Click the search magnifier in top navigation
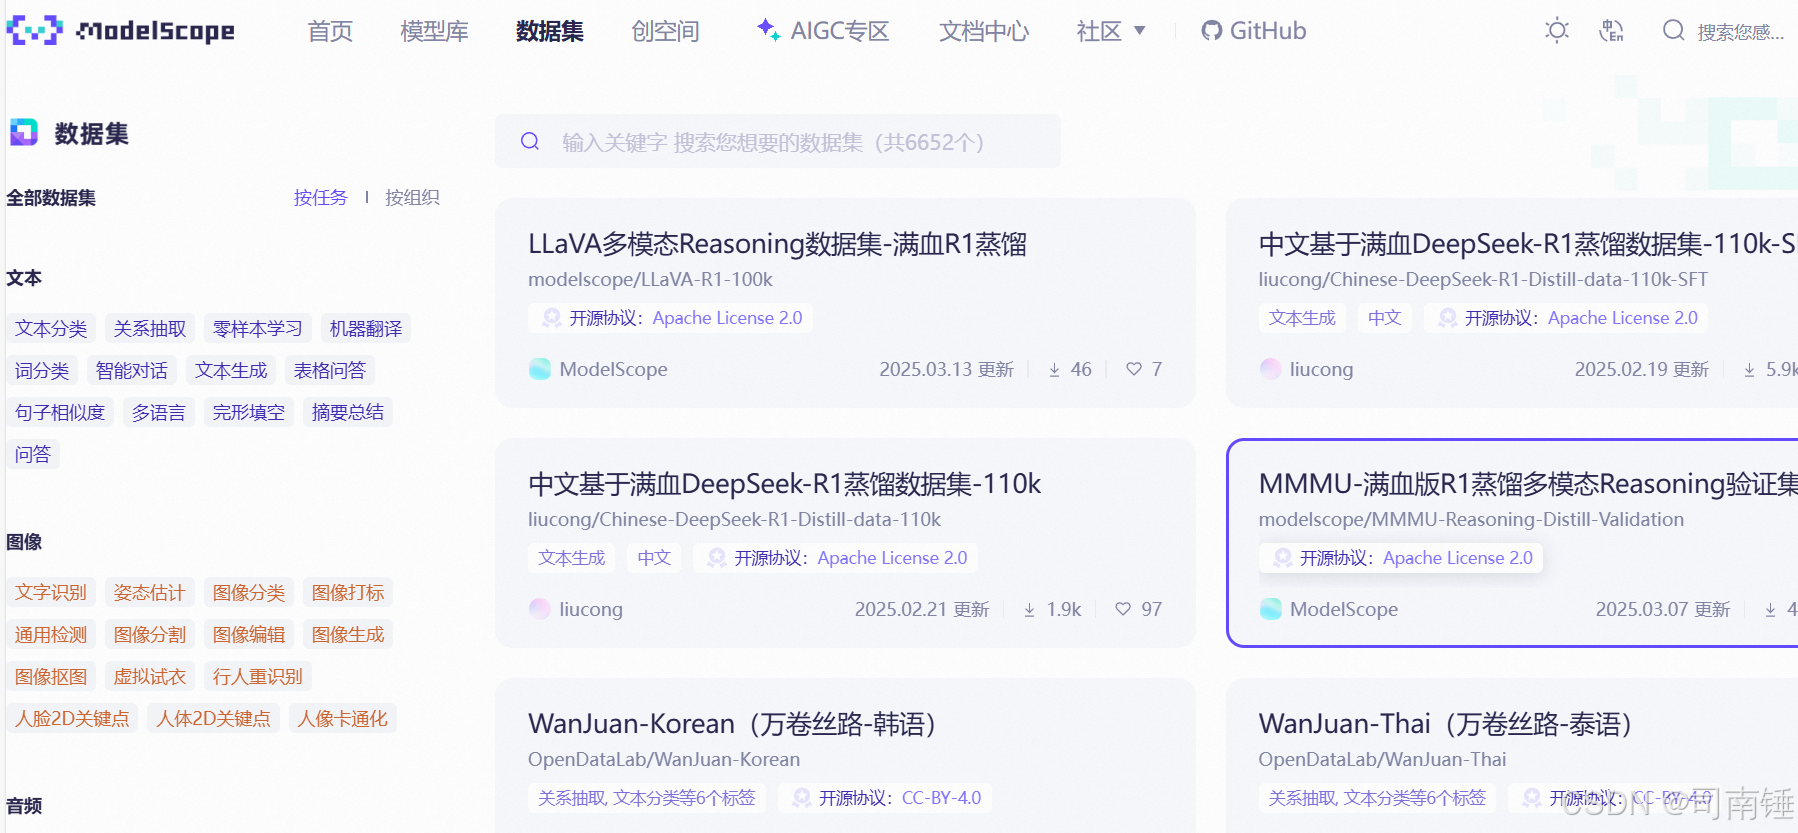 (1673, 31)
